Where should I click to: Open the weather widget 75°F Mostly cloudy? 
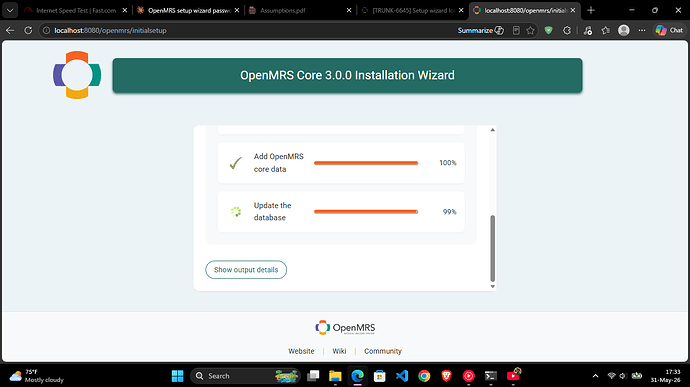click(37, 376)
